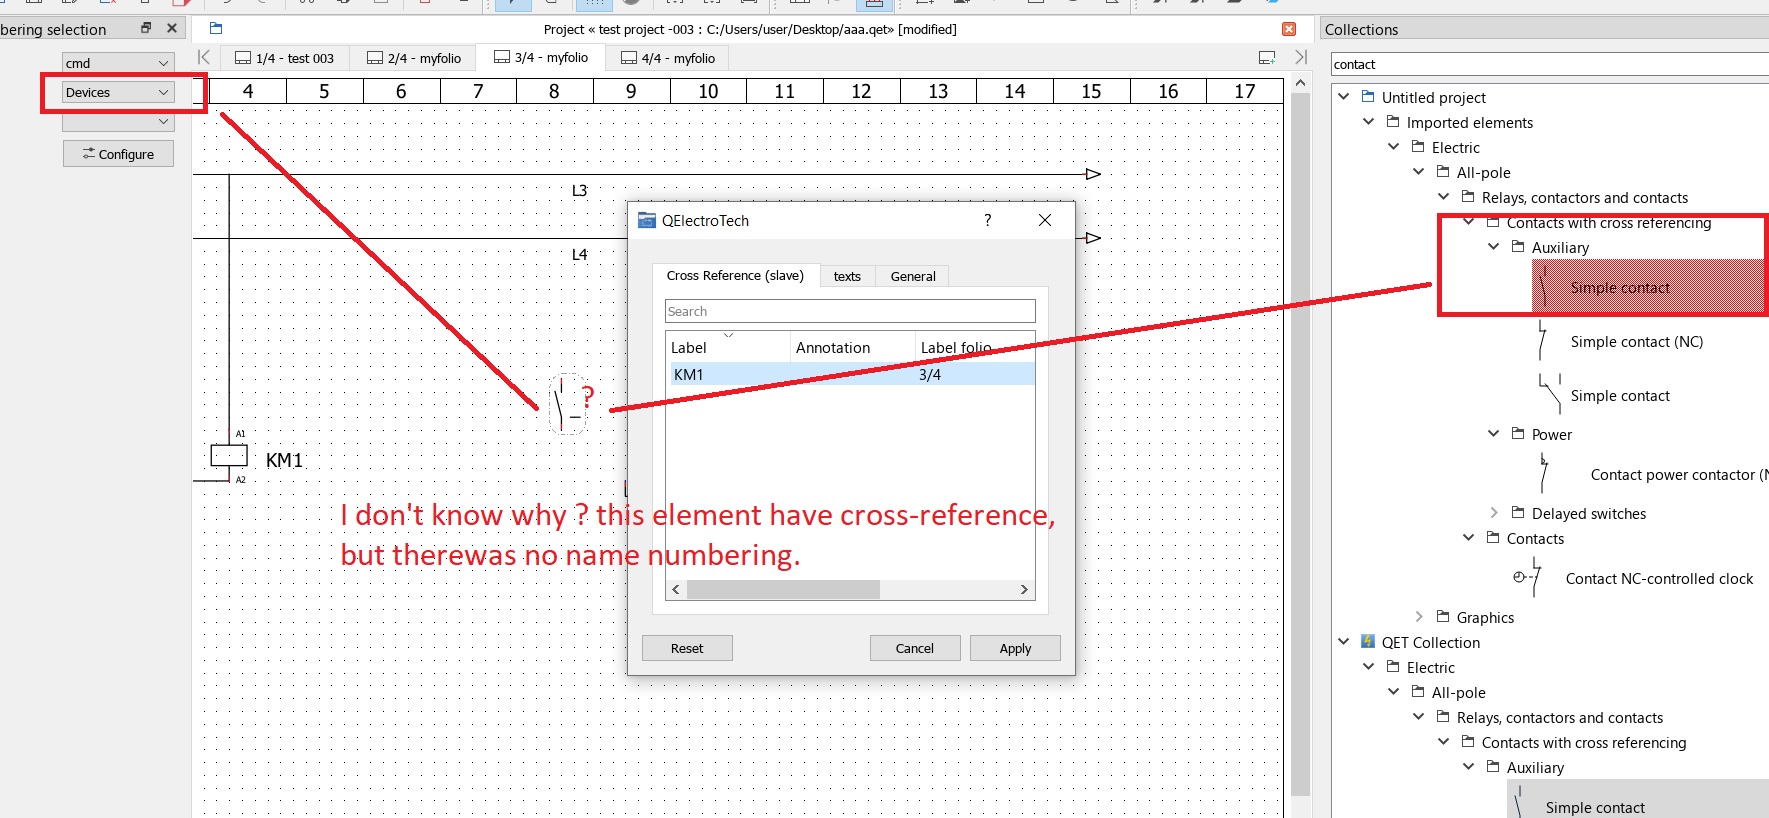Collapse the QET Collection tree node
This screenshot has height=818, width=1769.
[x=1344, y=642]
